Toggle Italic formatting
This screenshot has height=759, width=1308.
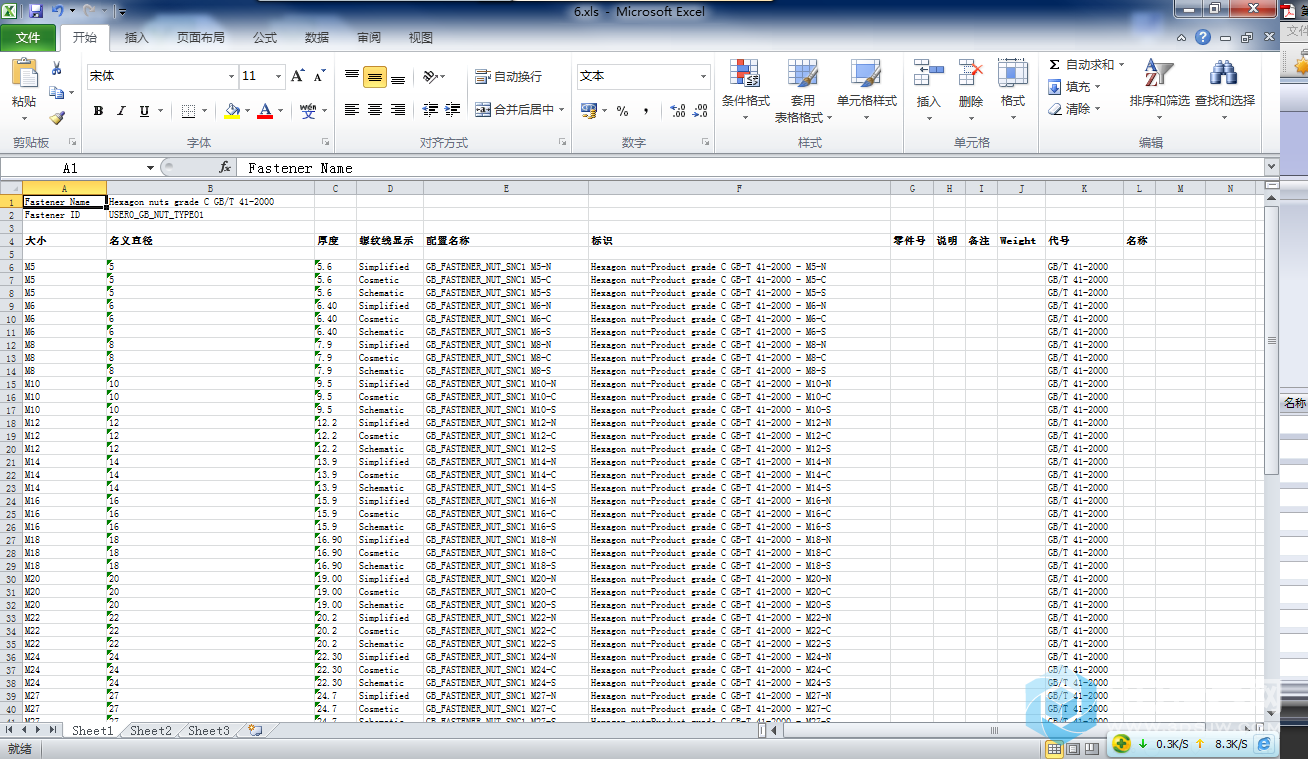click(x=121, y=111)
